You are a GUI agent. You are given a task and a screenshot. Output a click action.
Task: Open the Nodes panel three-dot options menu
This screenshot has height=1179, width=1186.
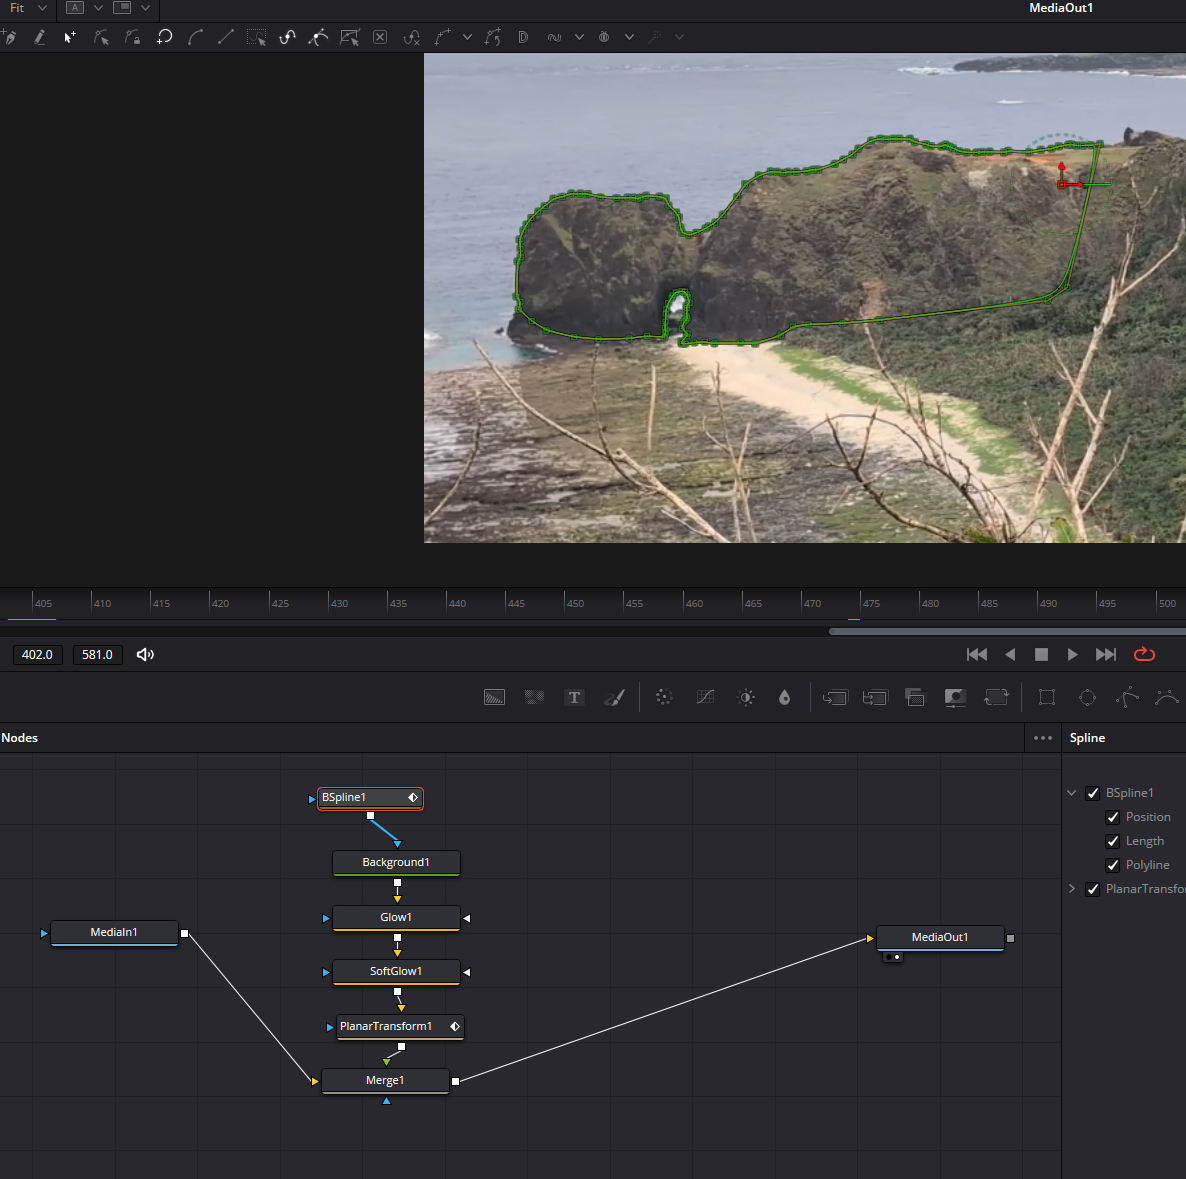point(1043,738)
